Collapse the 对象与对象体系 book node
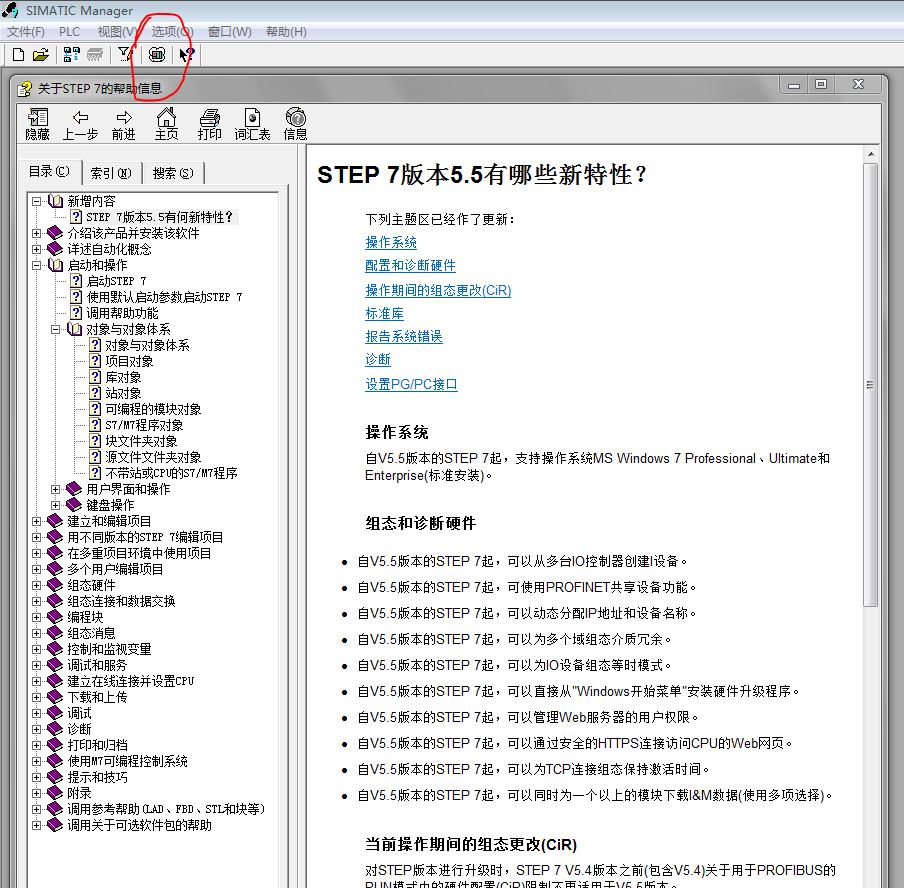 56,329
